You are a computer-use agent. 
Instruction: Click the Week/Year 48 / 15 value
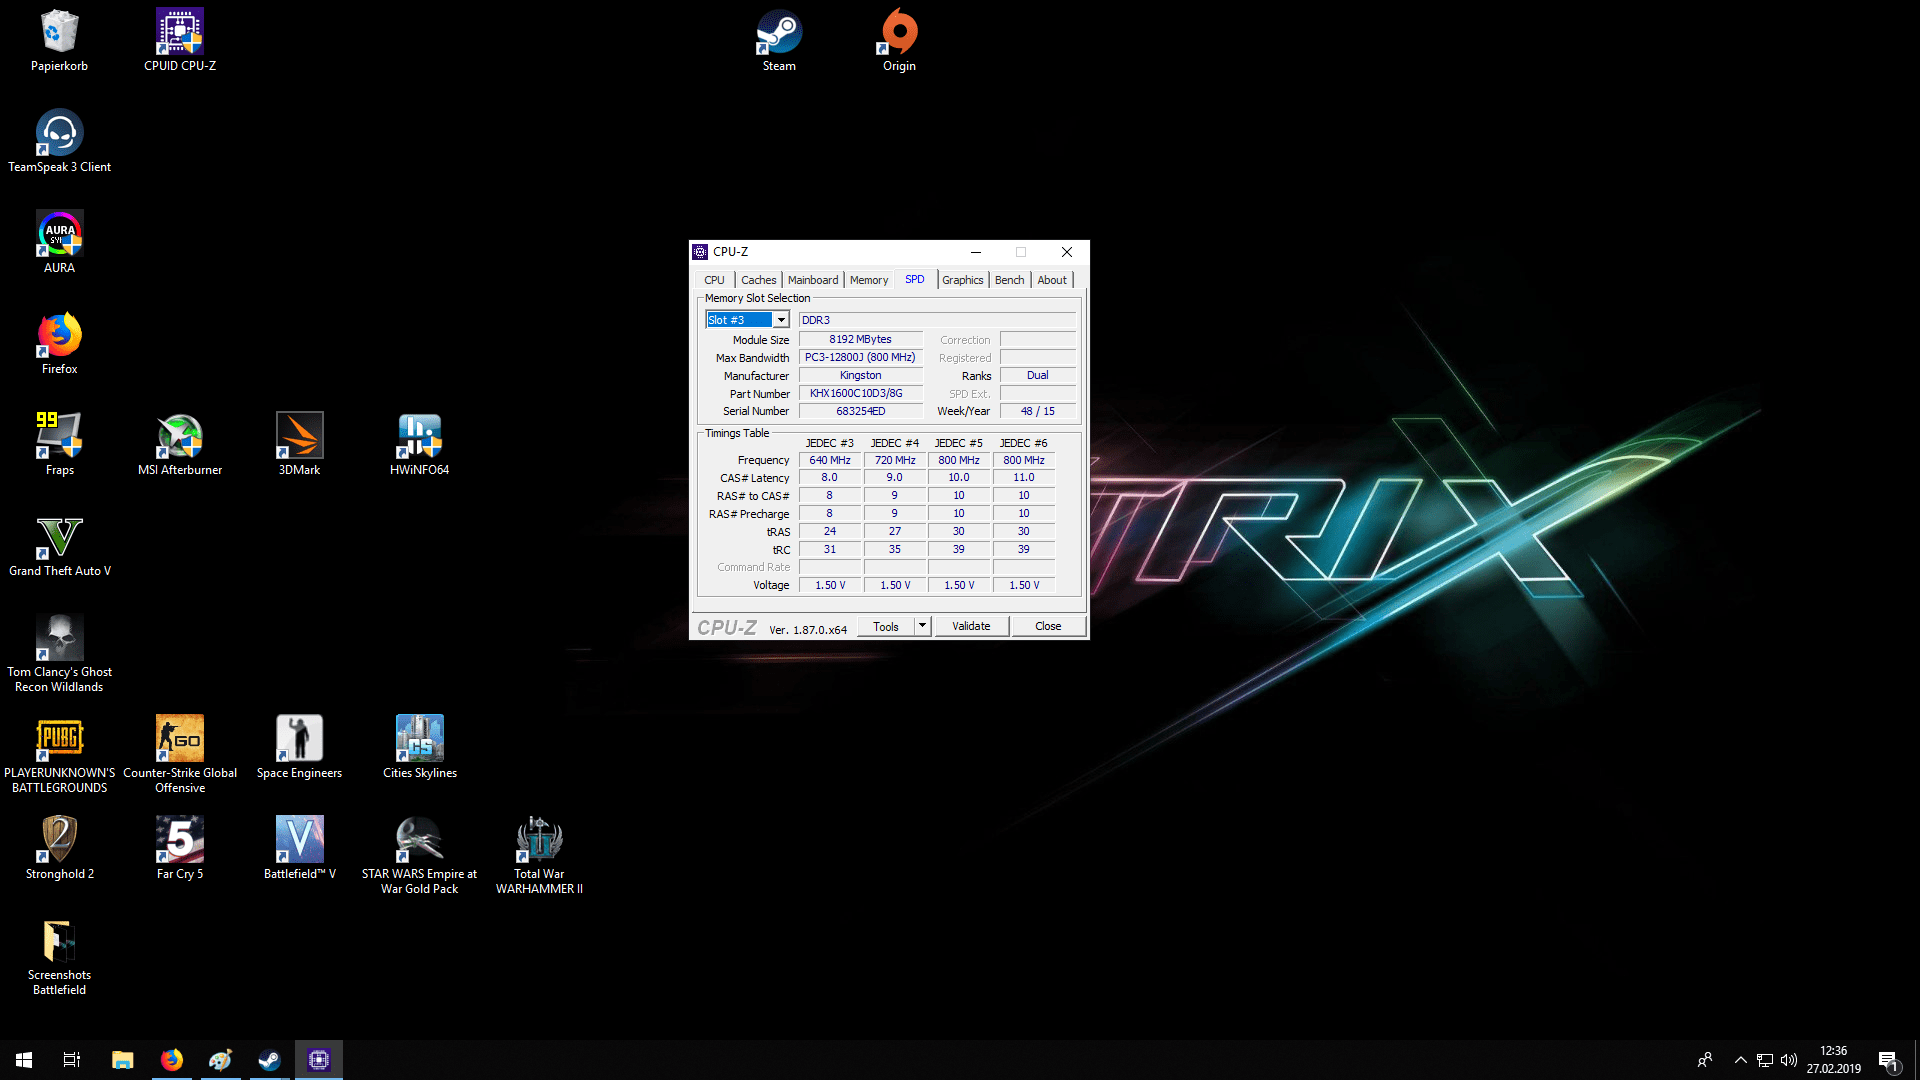1038,411
